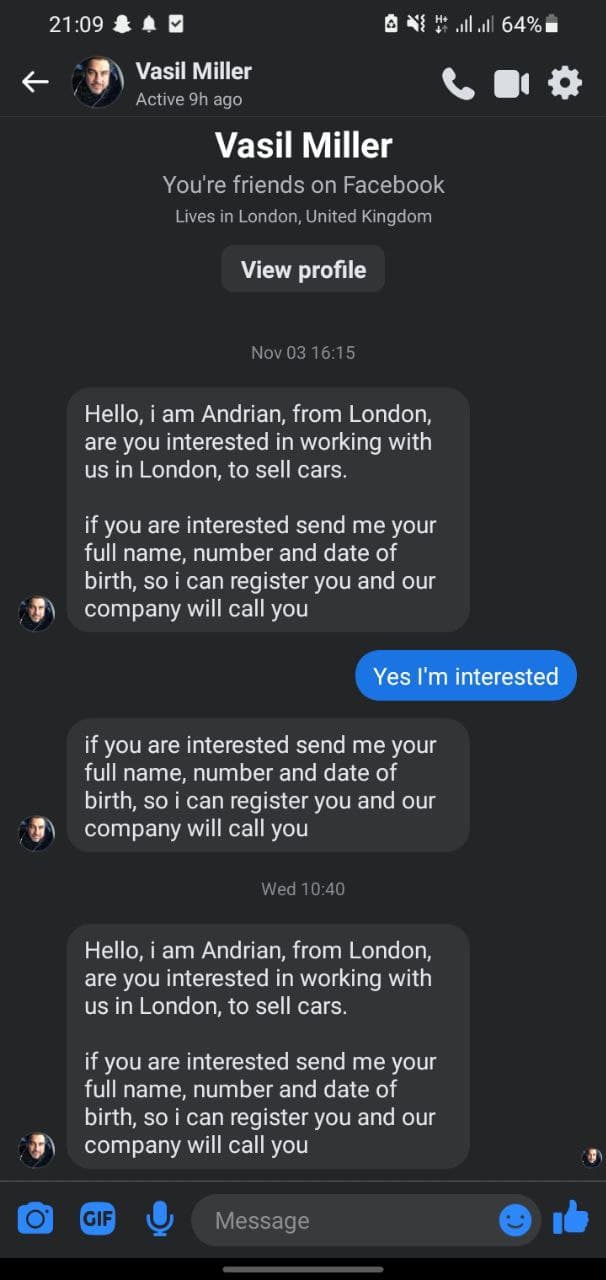Tap the latest message from Wed 10:40
This screenshot has width=606, height=1280.
click(x=268, y=1046)
